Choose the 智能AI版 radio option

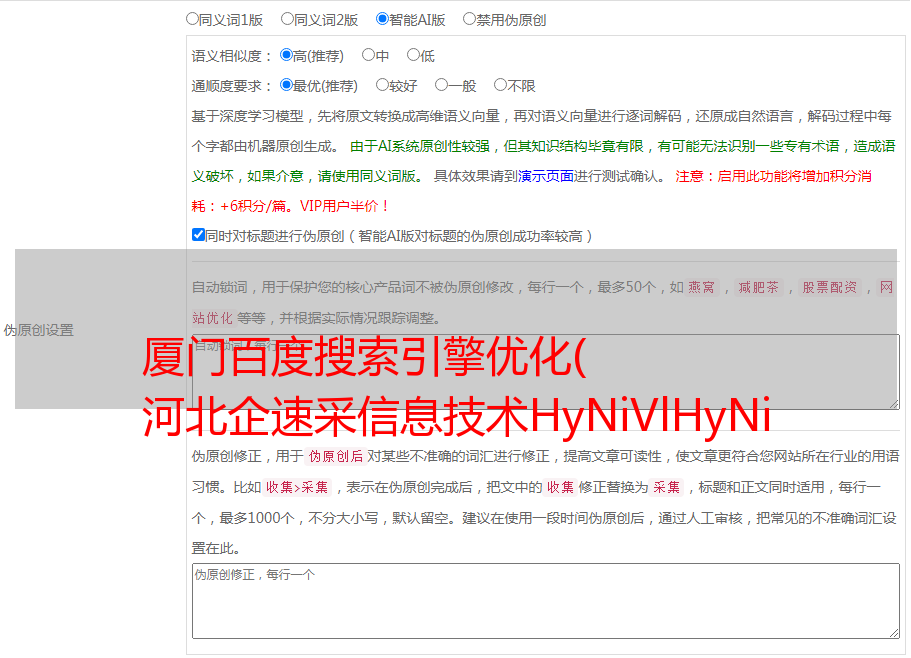click(x=382, y=19)
